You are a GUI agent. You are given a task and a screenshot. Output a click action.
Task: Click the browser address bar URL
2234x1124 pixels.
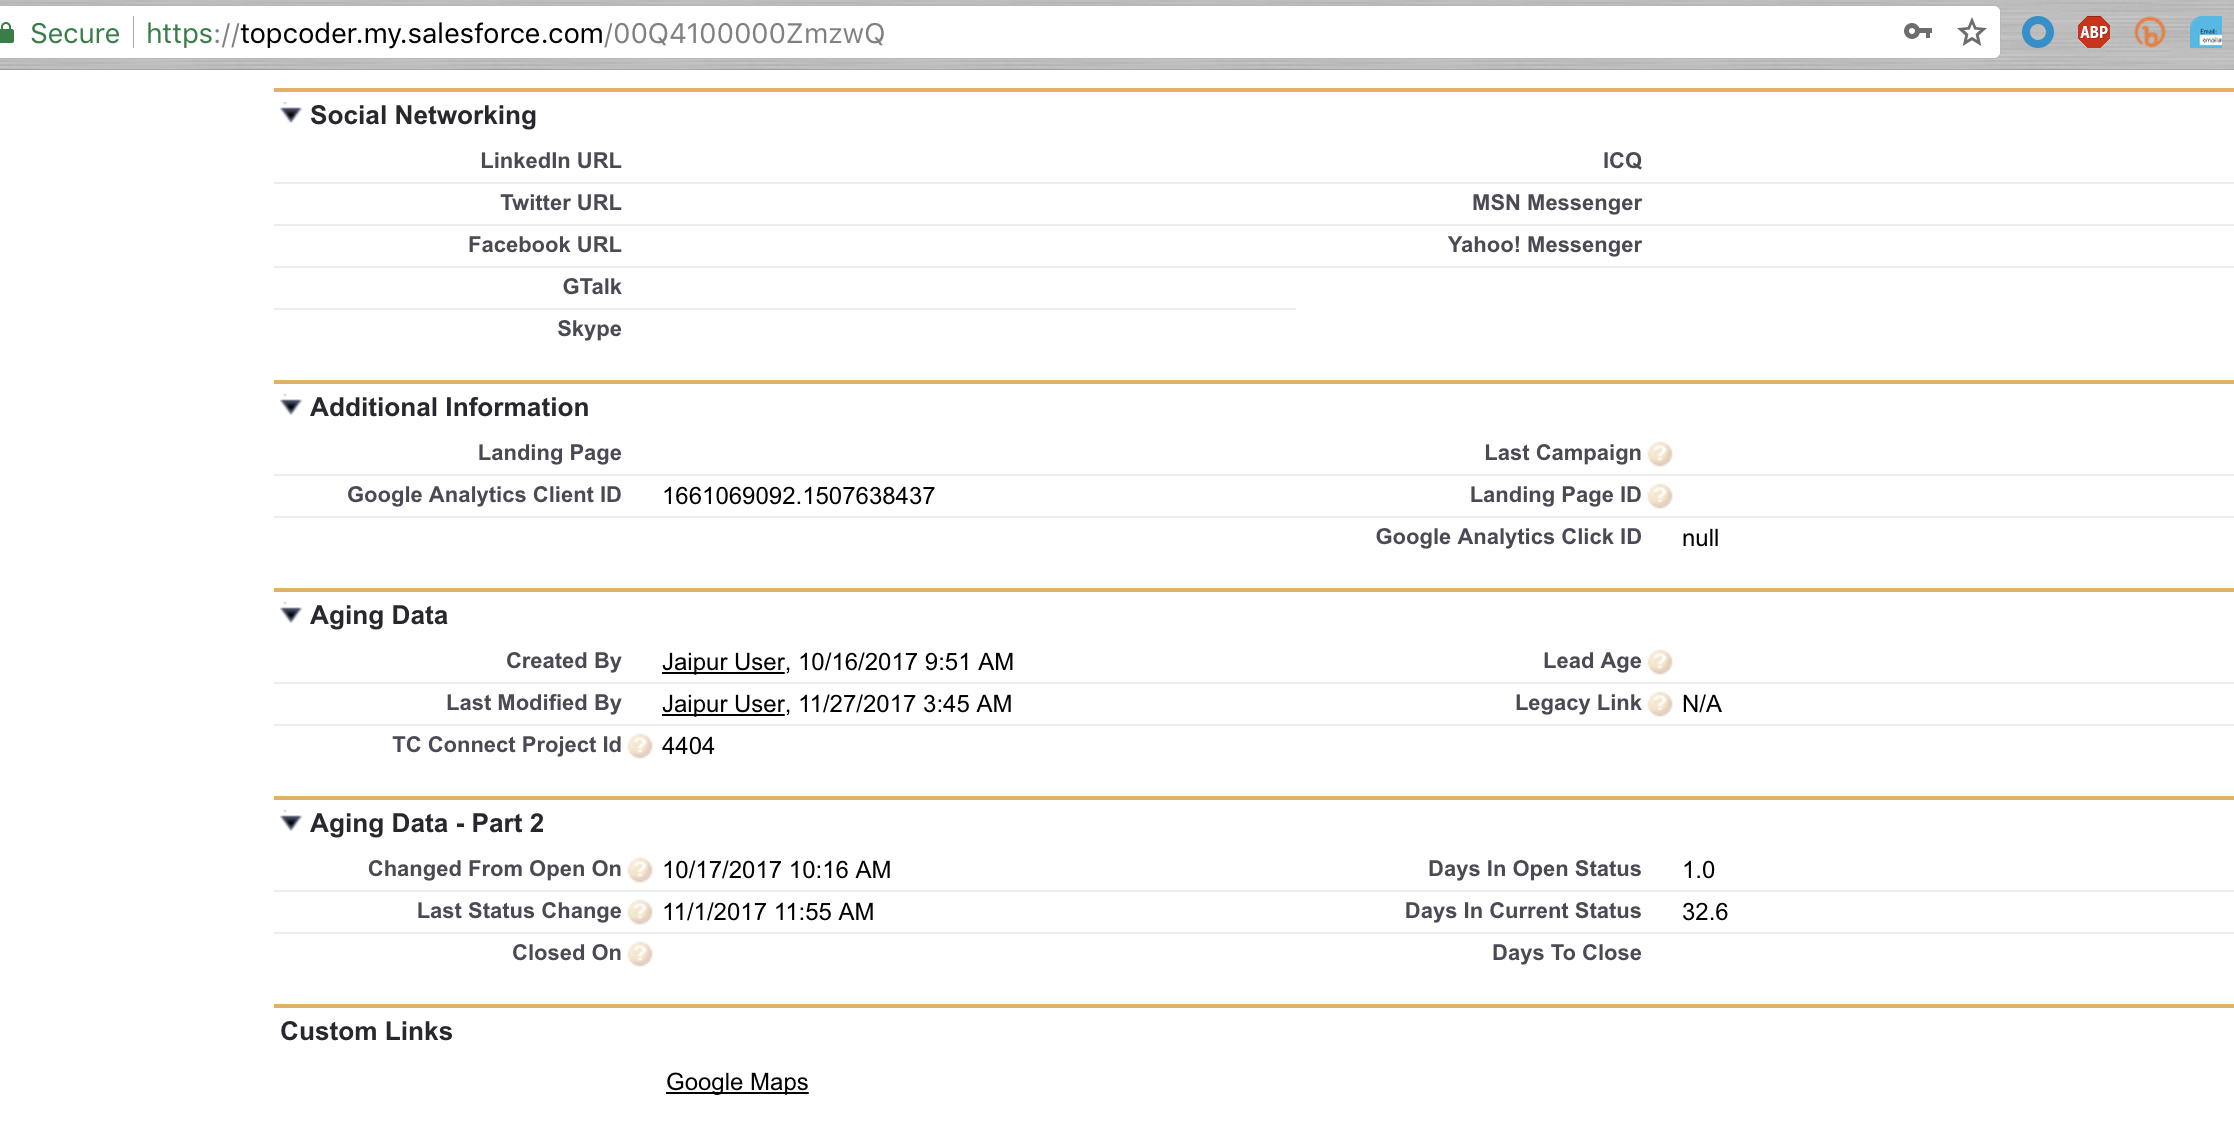click(515, 34)
